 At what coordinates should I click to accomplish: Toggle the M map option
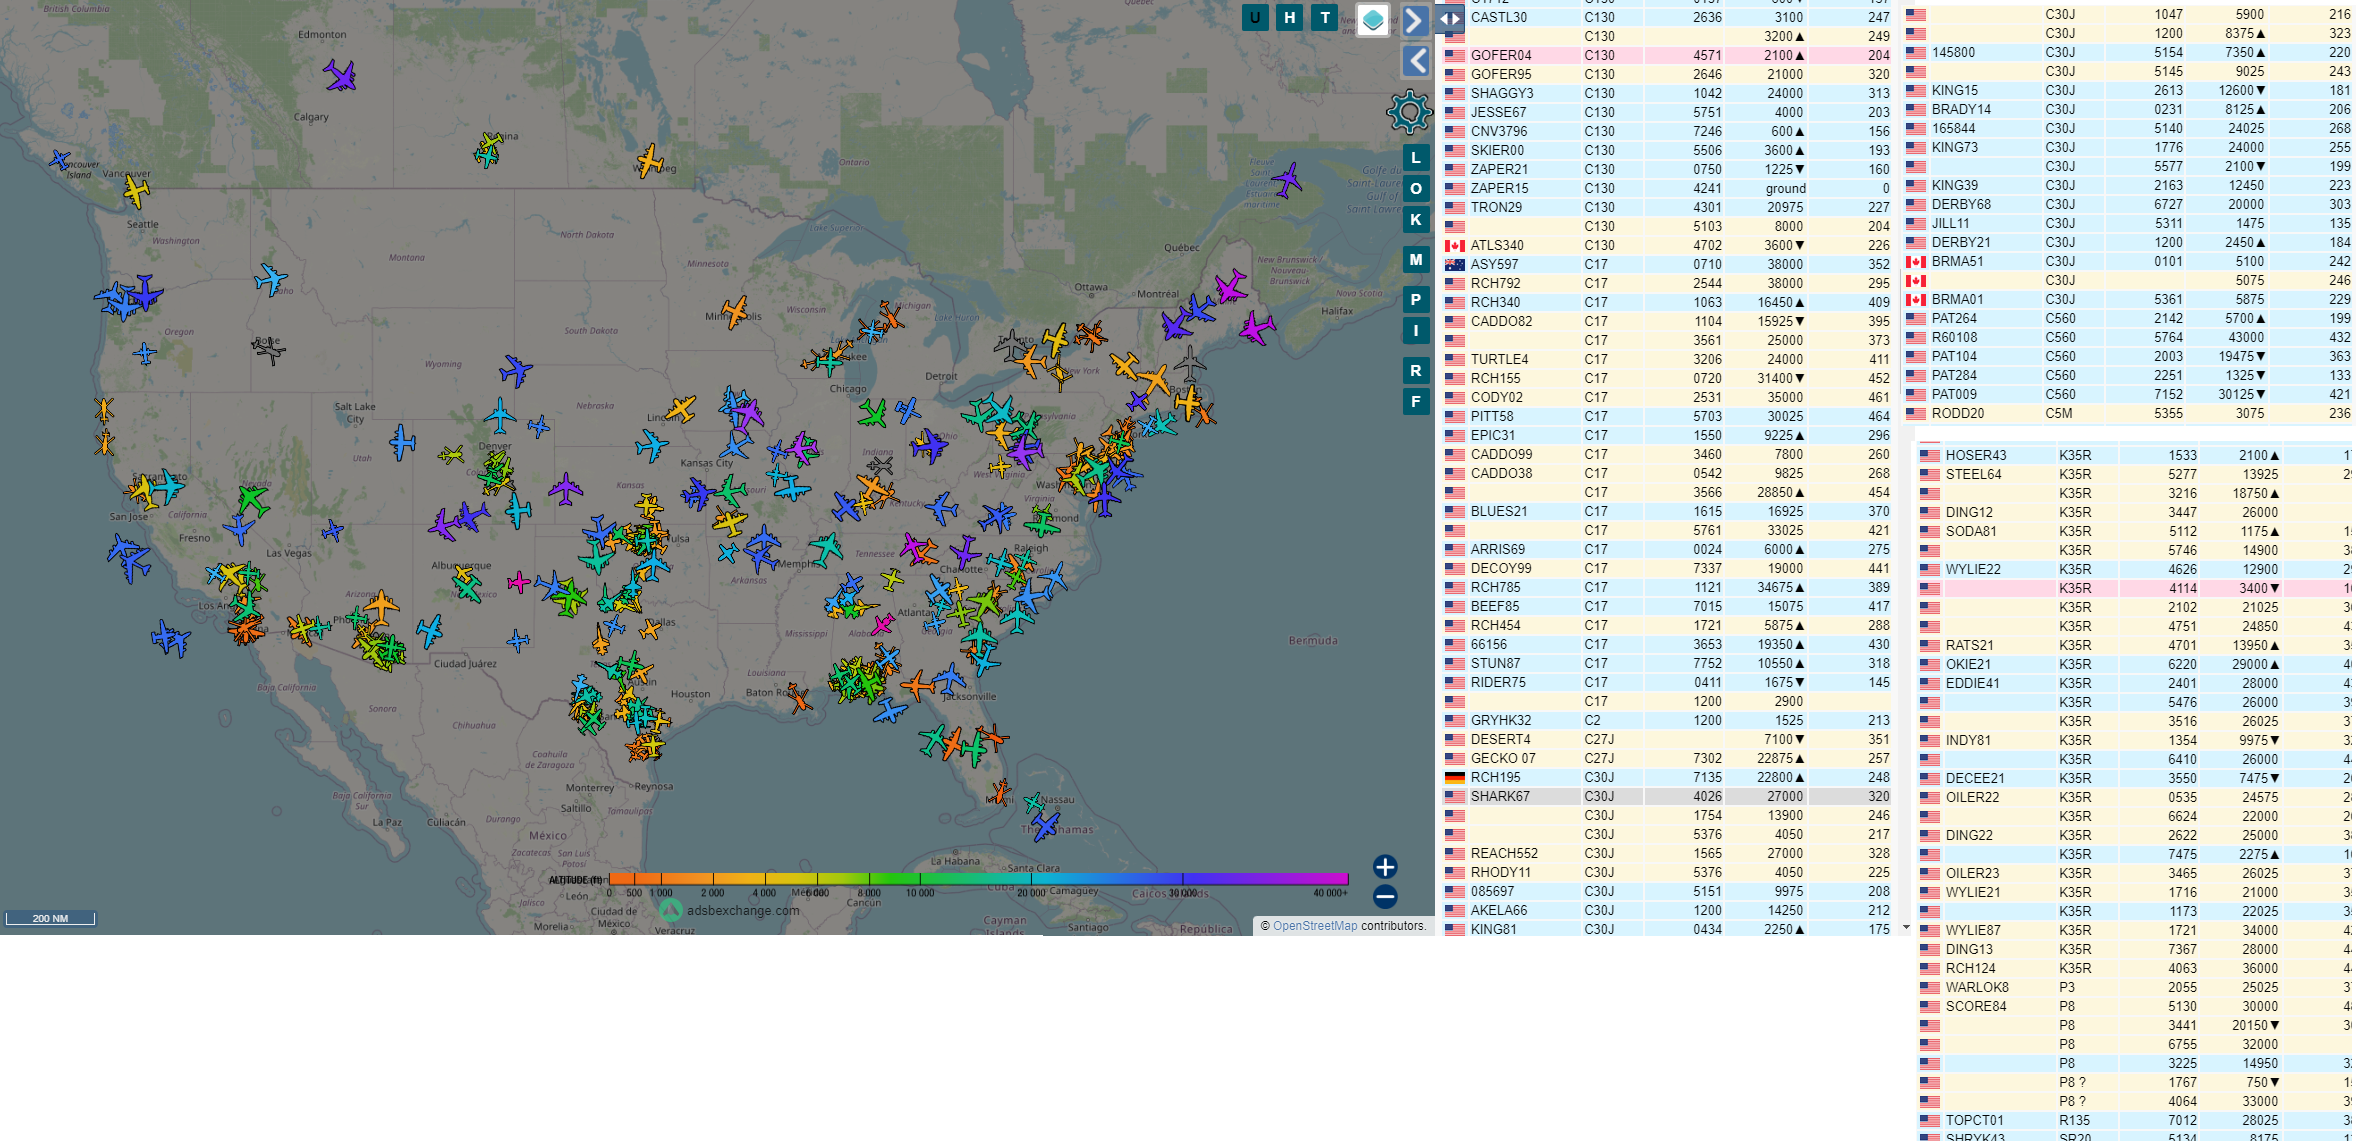pyautogui.click(x=1416, y=259)
